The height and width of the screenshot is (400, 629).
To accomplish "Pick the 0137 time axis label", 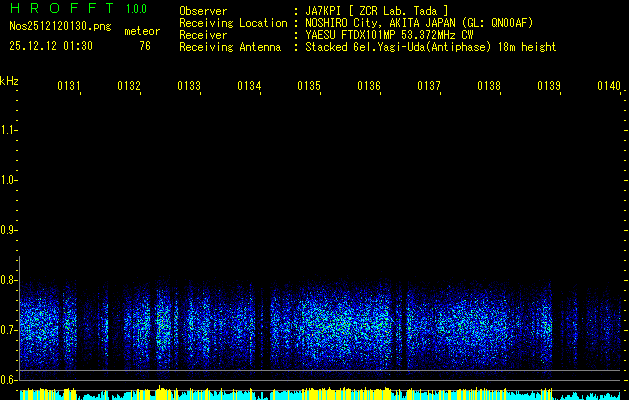I will (429, 87).
